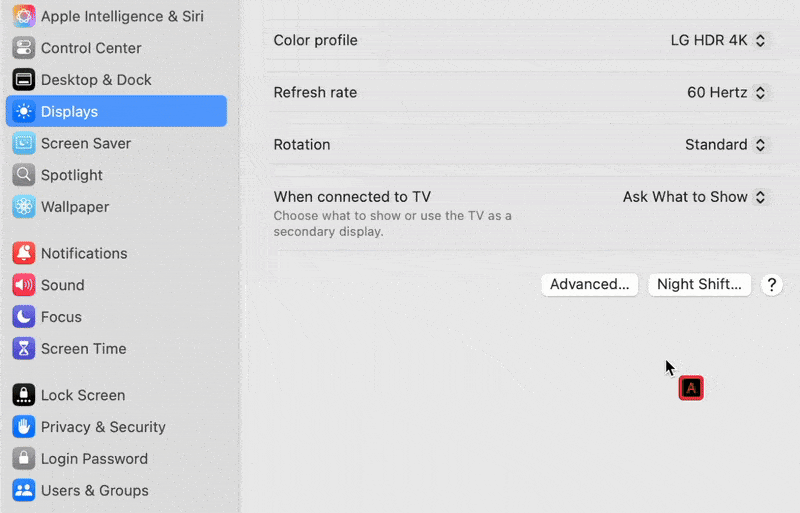Screen dimensions: 800x513
Task: Open the Rotation dropdown
Action: tap(726, 145)
